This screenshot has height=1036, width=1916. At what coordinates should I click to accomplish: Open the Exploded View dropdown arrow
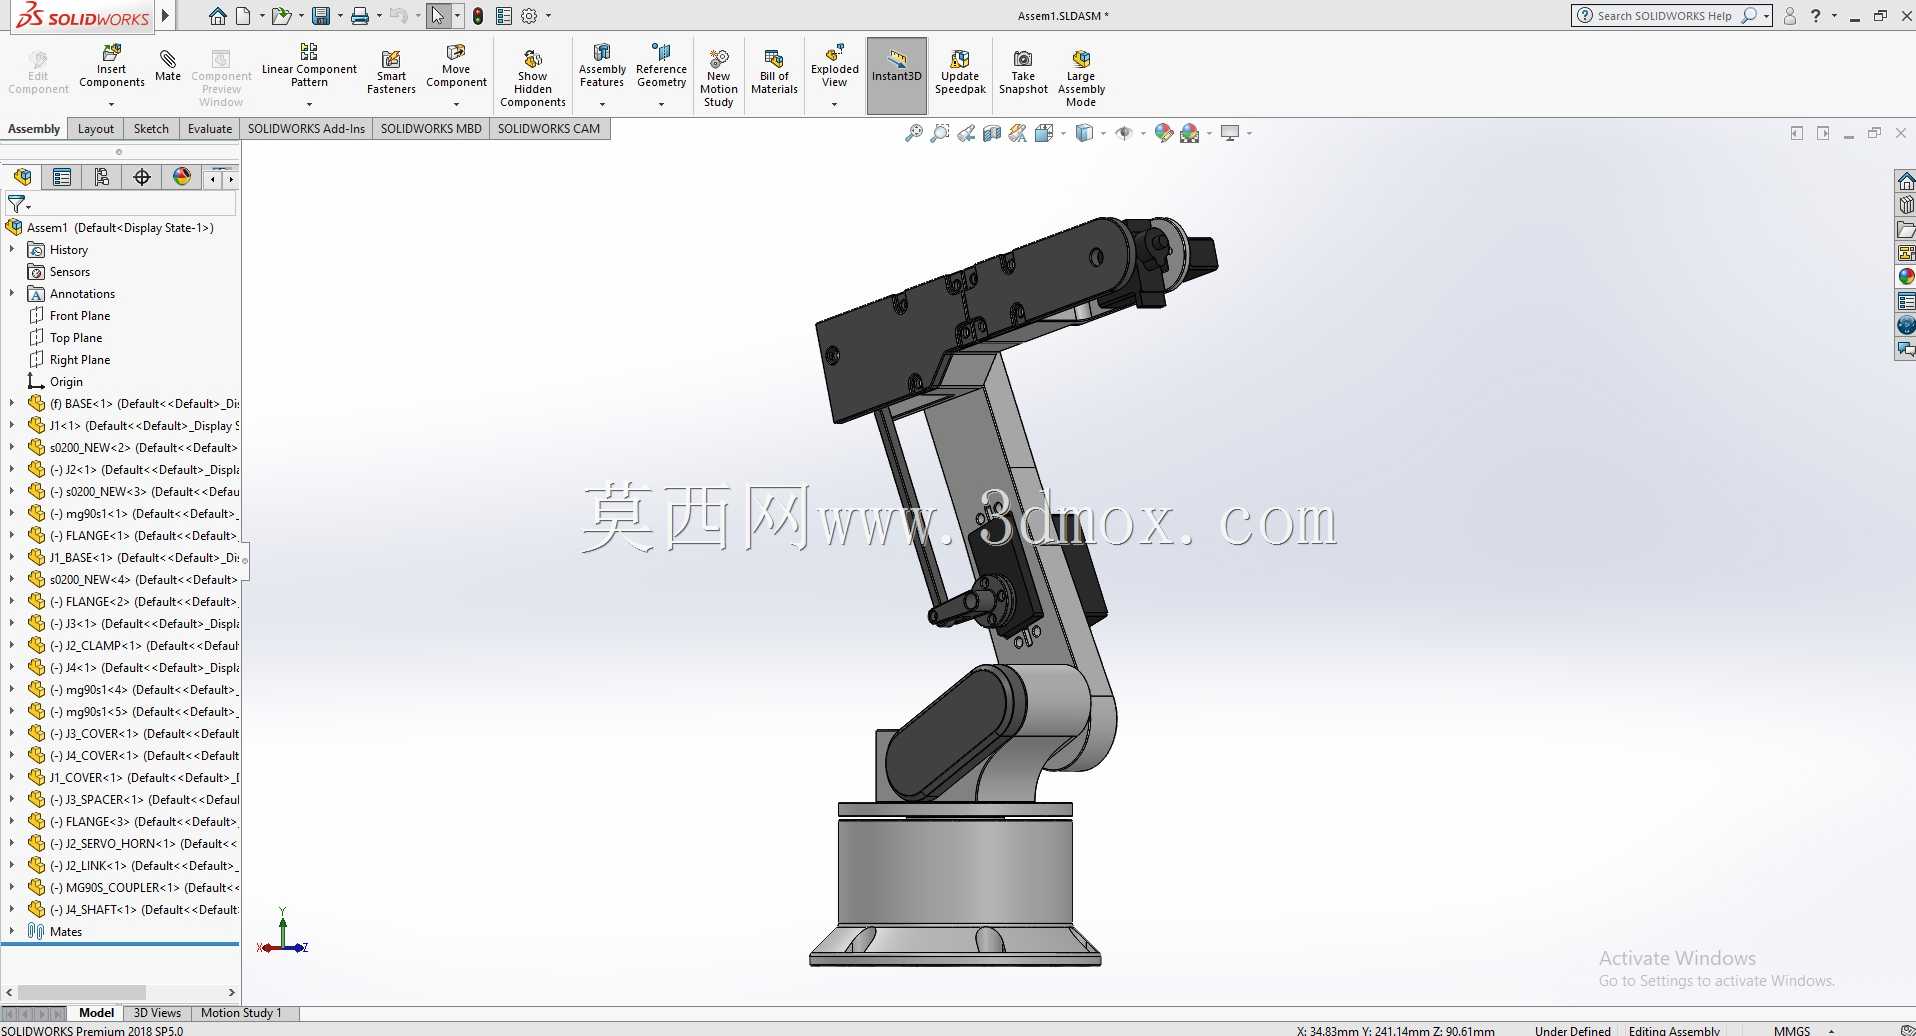834,104
